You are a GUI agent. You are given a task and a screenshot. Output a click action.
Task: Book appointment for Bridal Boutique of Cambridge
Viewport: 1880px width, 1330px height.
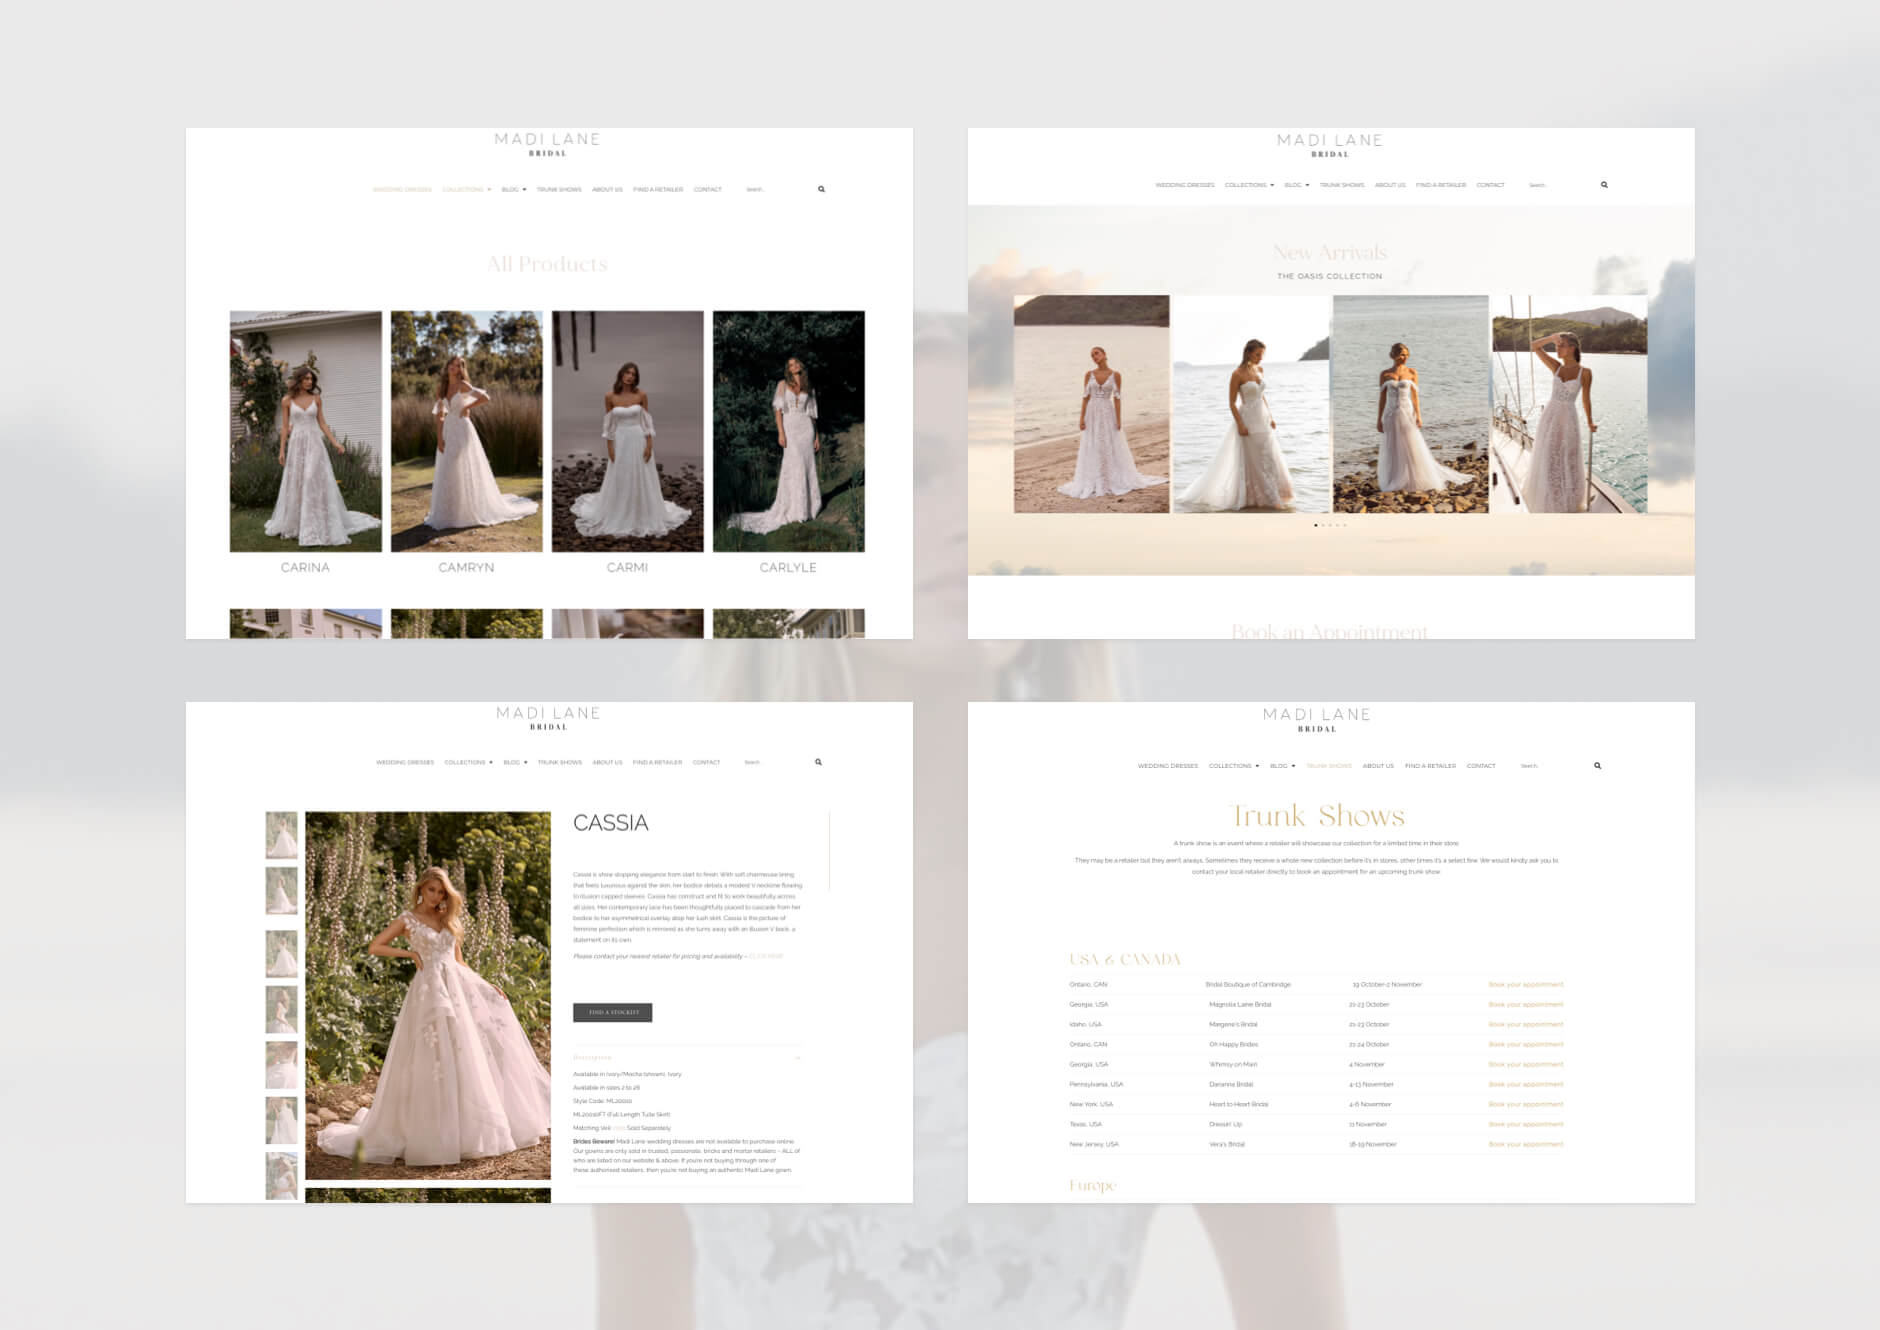pos(1525,985)
